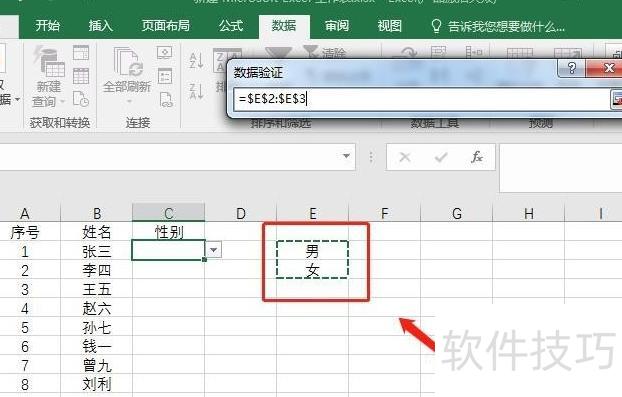The image size is (622, 397).
Task: Select the cell containing 孙七
Action: coord(96,327)
